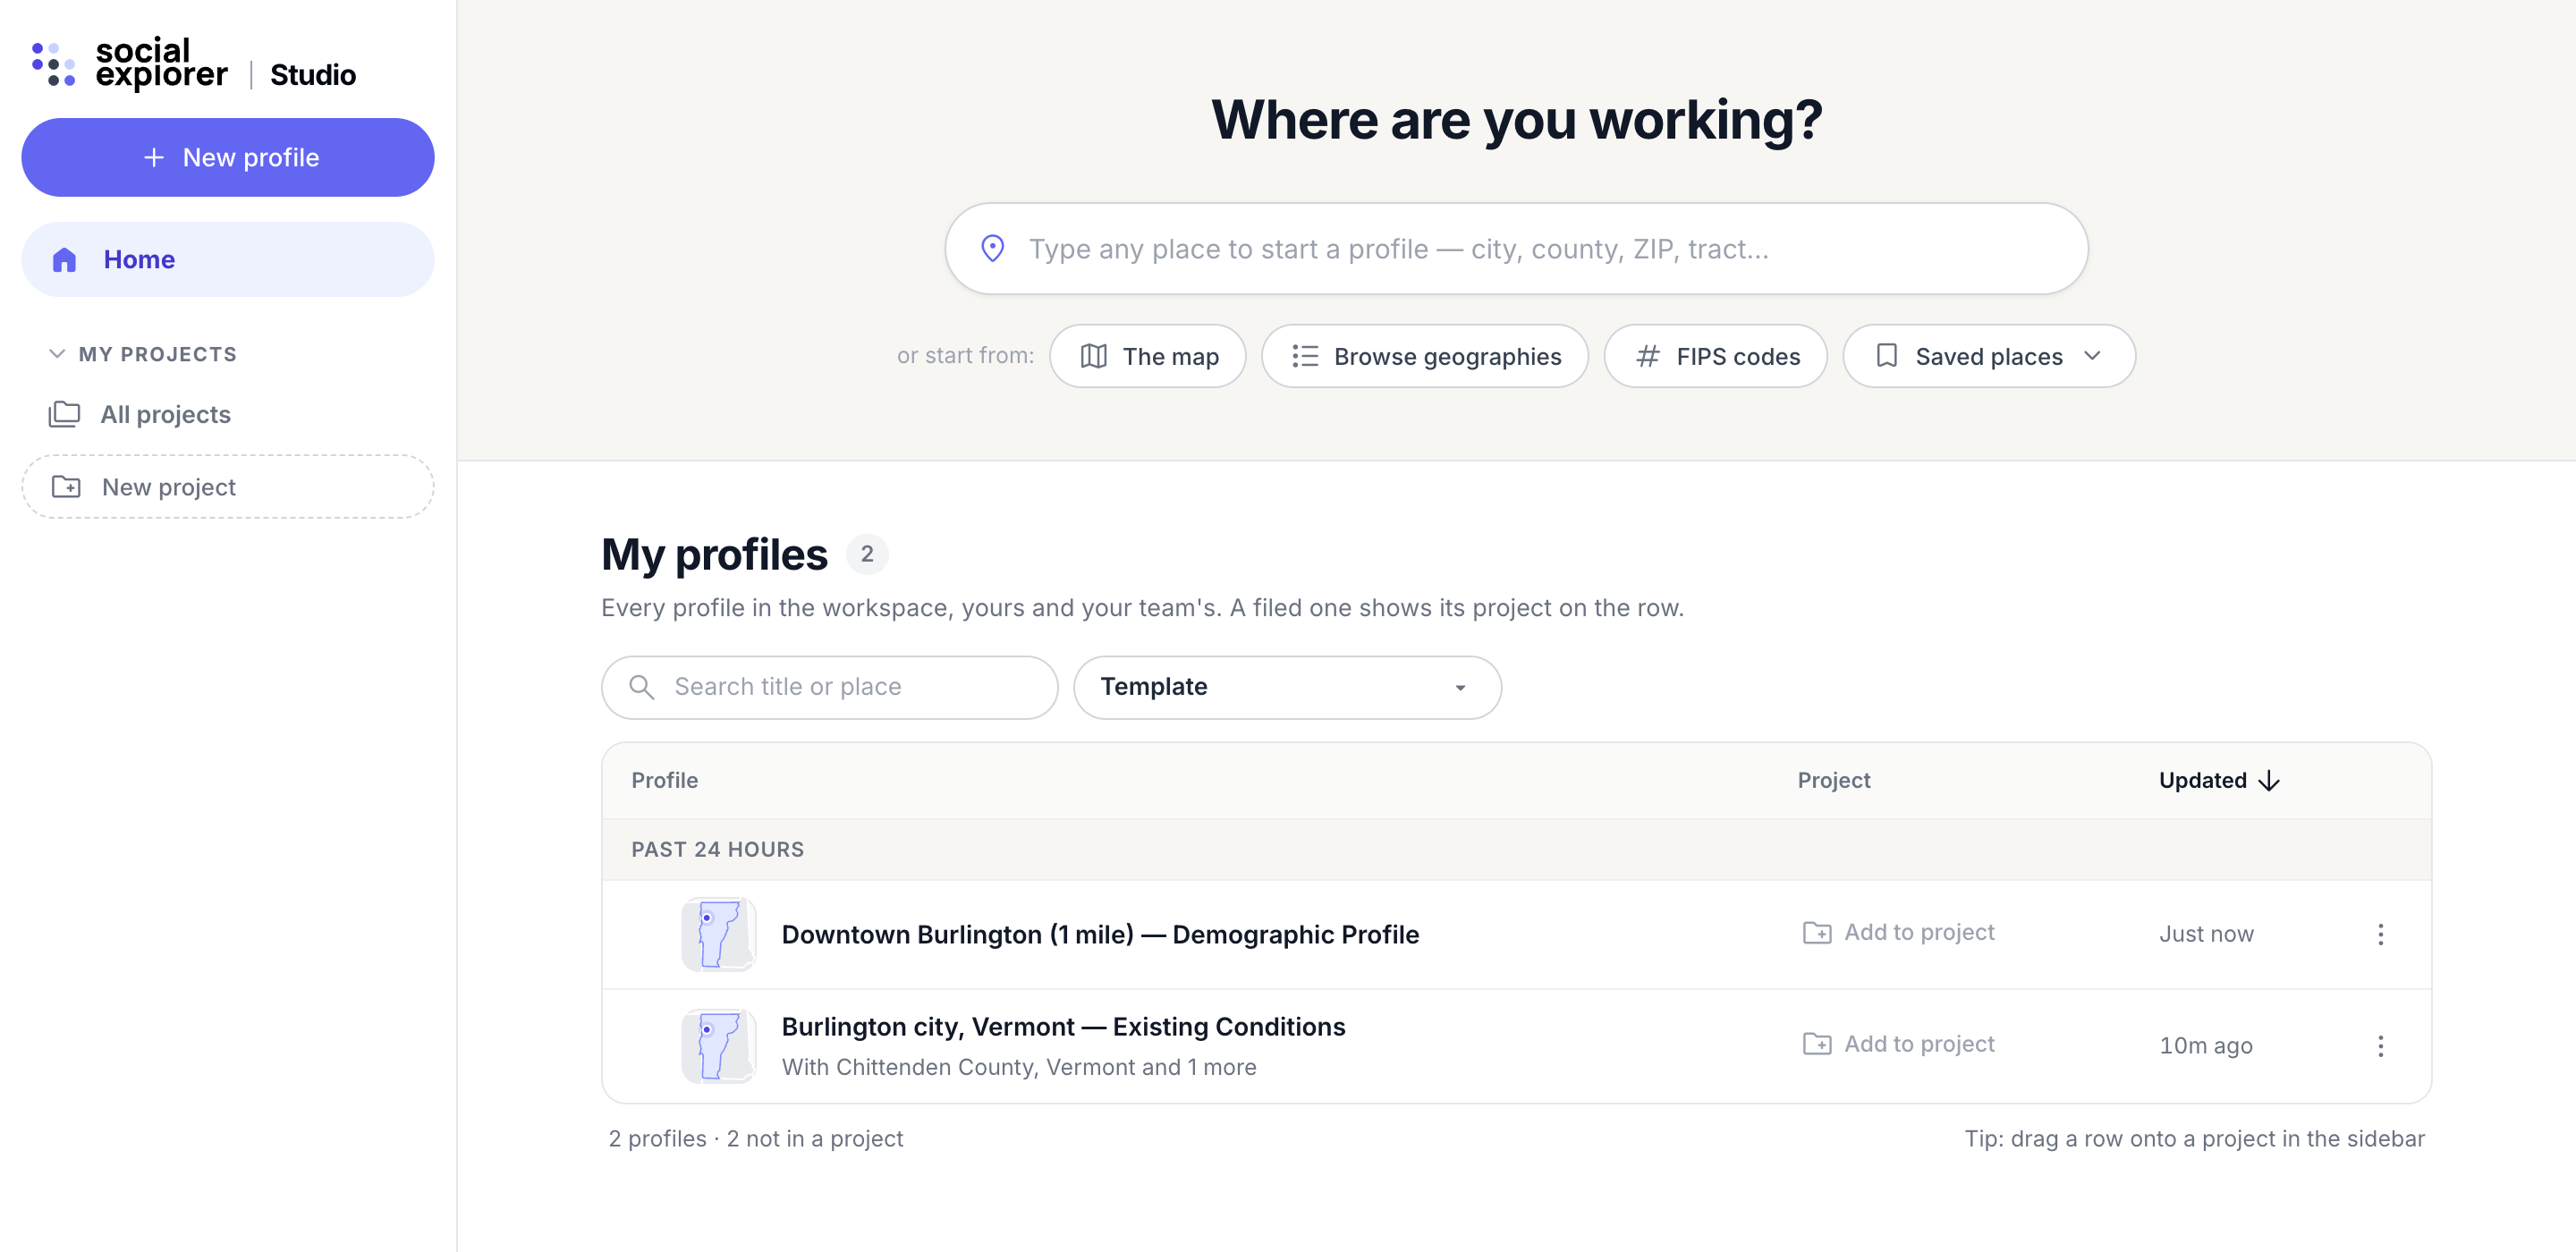Screen dimensions: 2576x1252
Task: Click 'With Chittenden County, Vermont and 1 more'
Action: 1019,1067
